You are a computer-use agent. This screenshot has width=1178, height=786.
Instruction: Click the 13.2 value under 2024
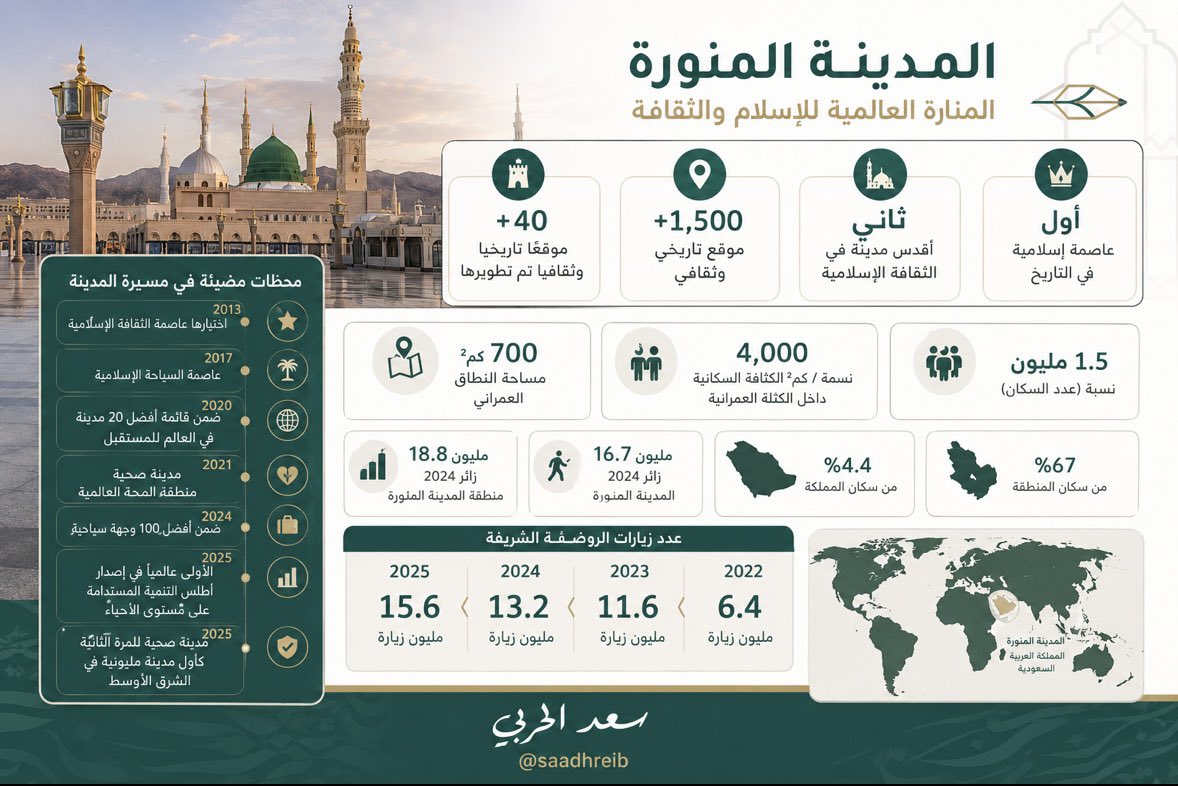(518, 606)
